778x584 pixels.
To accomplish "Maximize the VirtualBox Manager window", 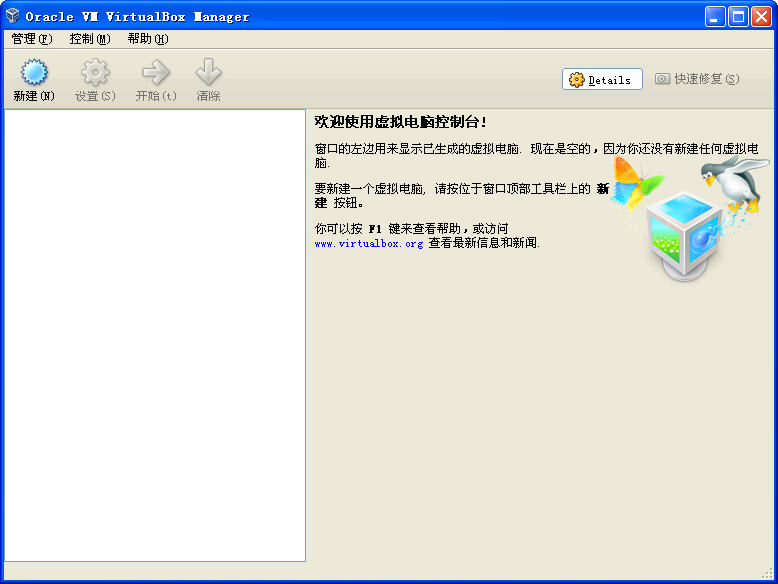I will [738, 16].
